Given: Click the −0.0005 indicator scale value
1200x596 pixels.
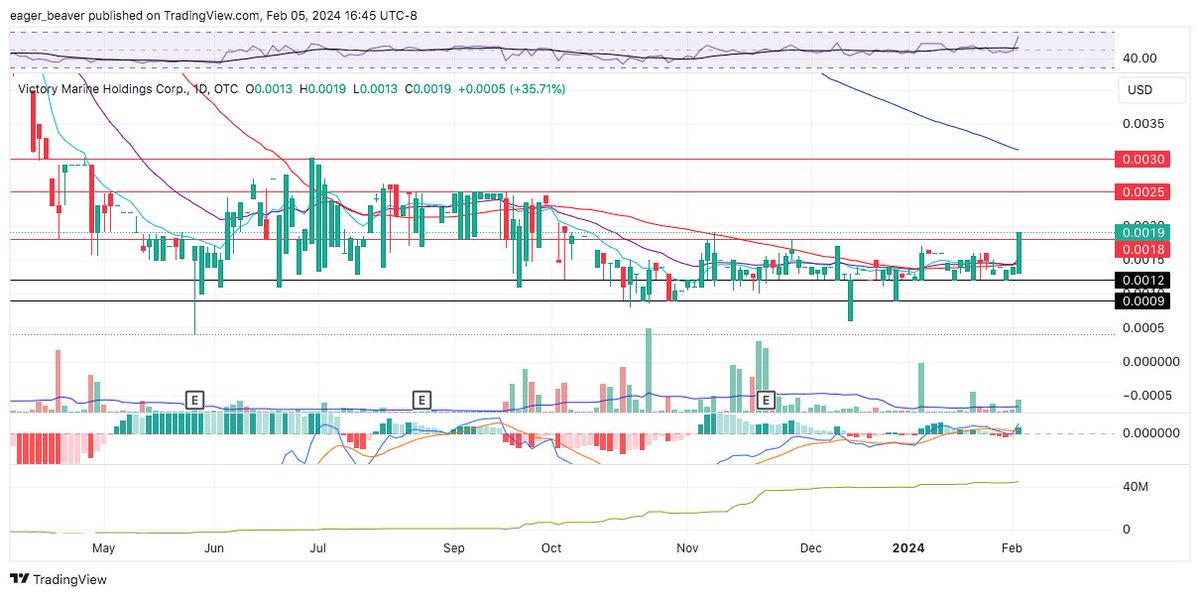Looking at the screenshot, I should pos(1146,394).
